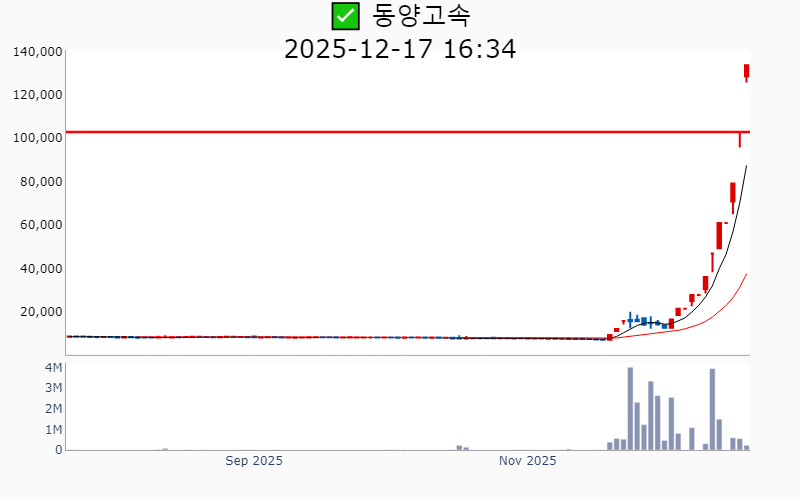Select the 100,000 price axis label

pyautogui.click(x=39, y=138)
